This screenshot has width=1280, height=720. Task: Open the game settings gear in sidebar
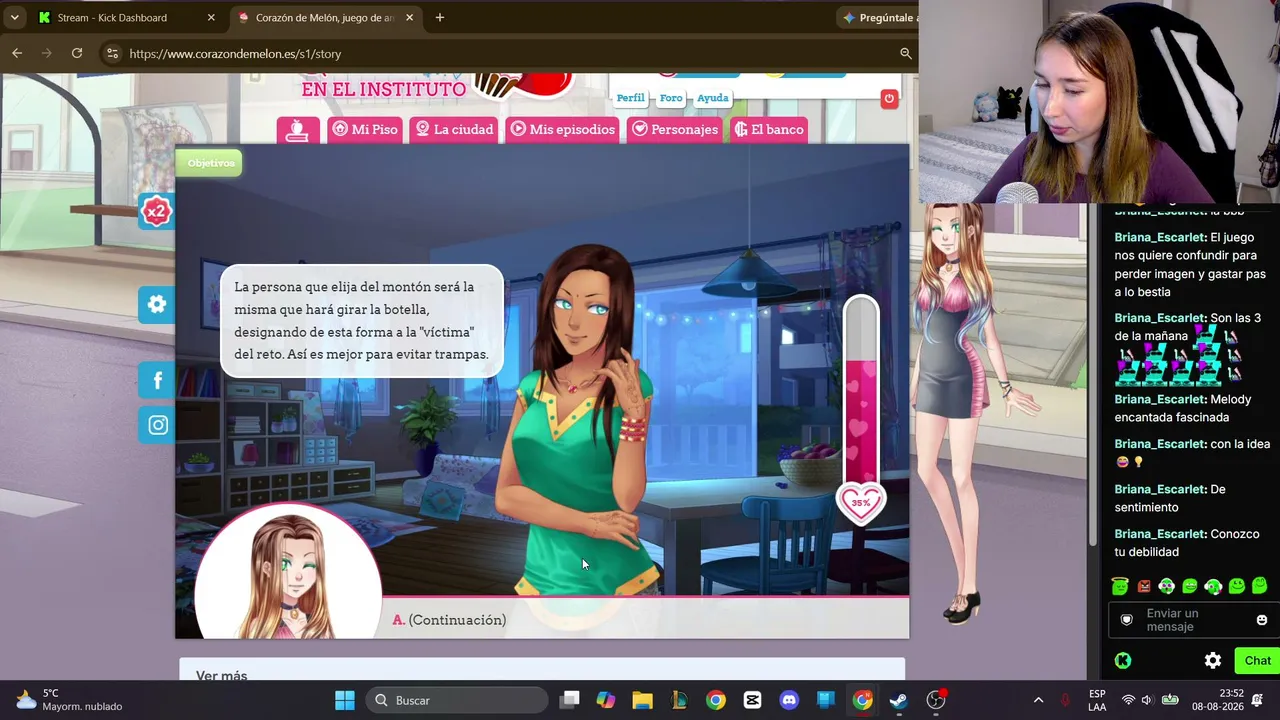click(x=157, y=305)
